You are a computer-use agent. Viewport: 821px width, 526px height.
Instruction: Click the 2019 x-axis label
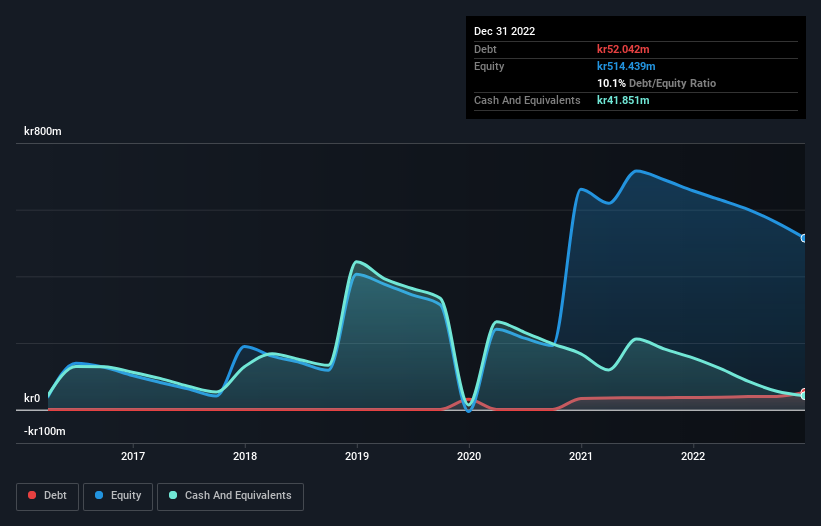357,456
